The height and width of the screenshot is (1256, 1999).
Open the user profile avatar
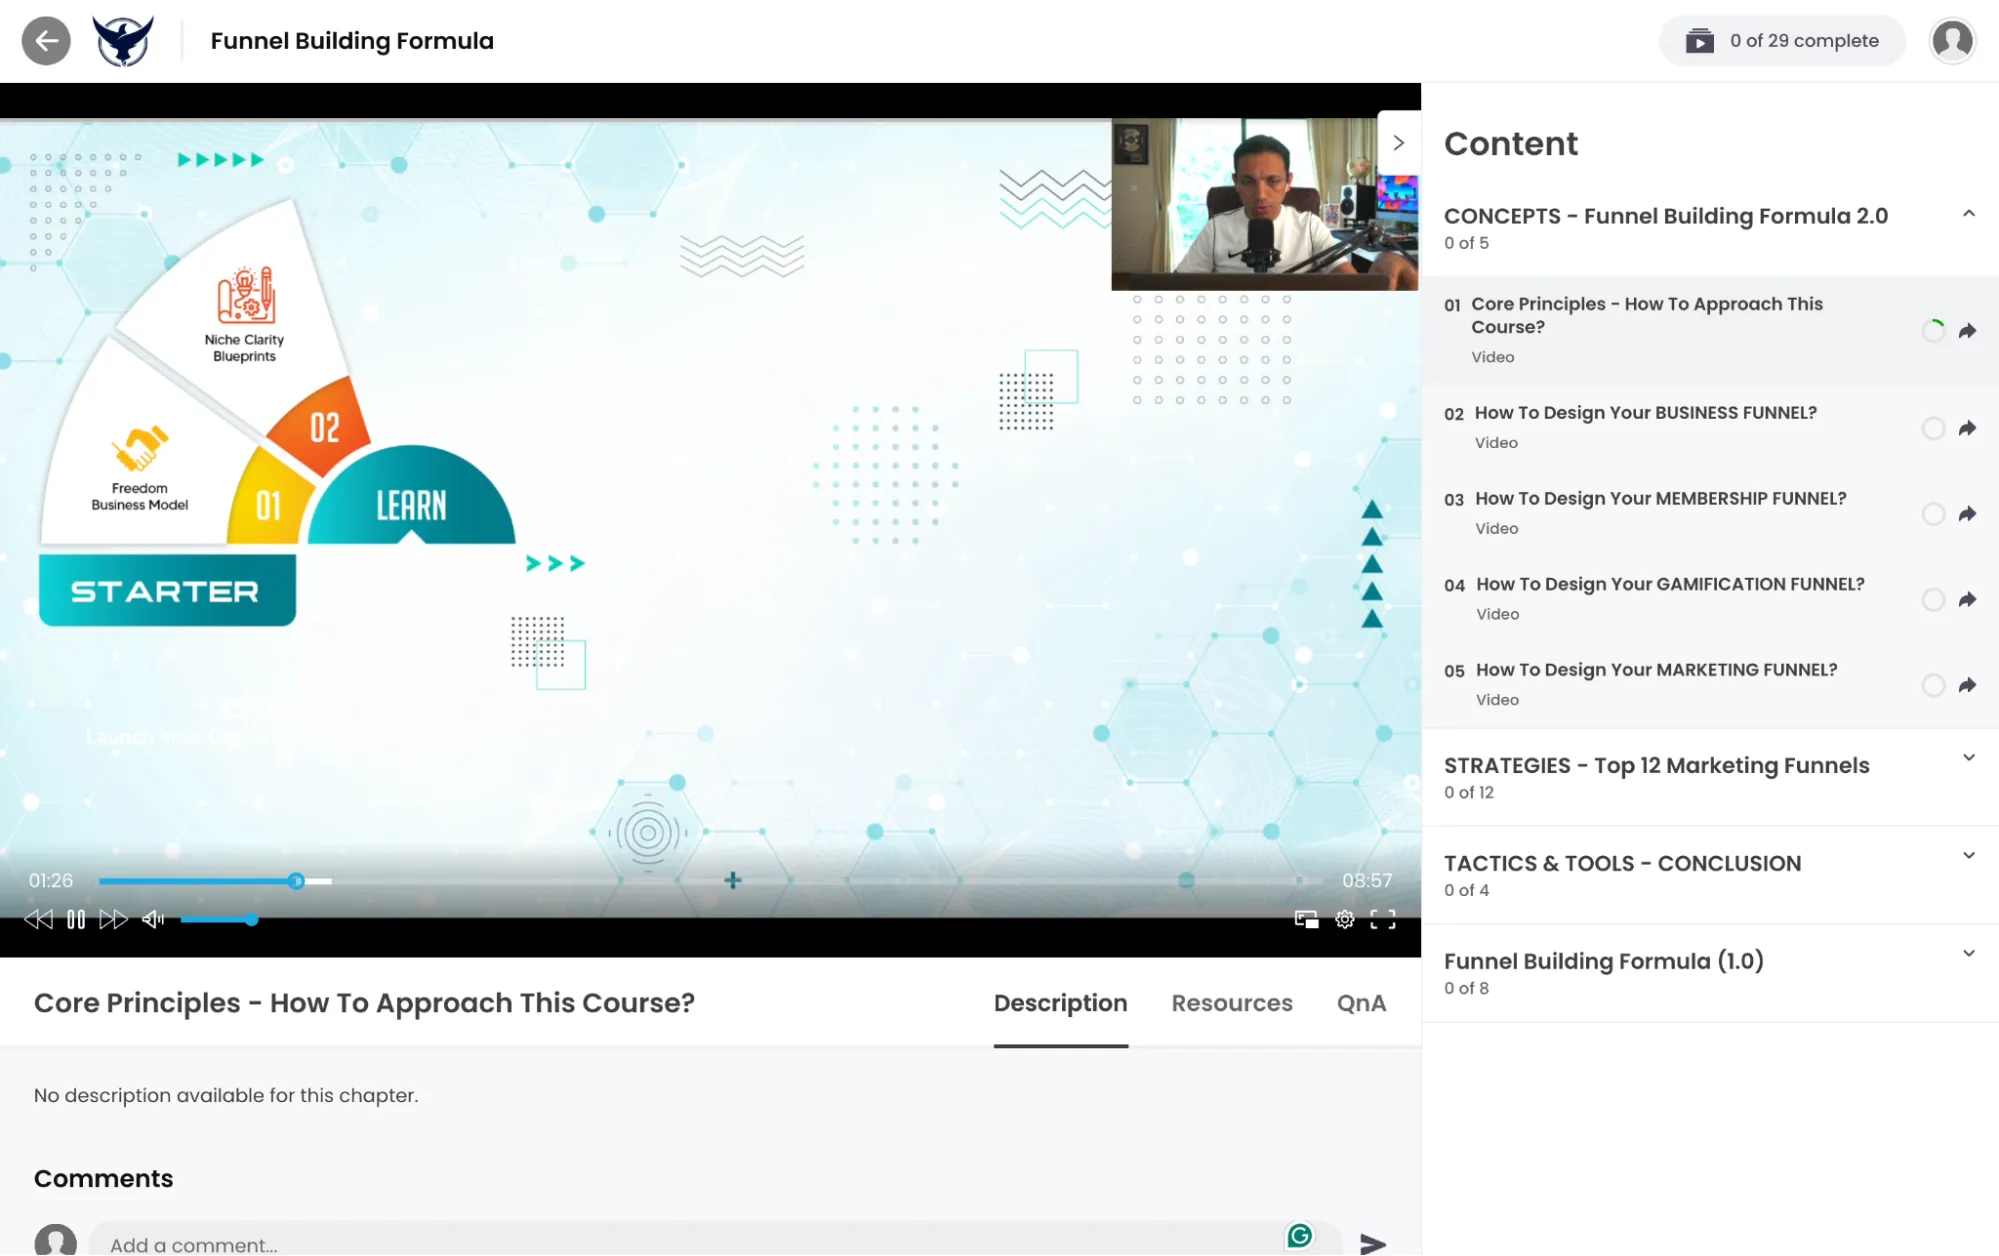pyautogui.click(x=1952, y=41)
